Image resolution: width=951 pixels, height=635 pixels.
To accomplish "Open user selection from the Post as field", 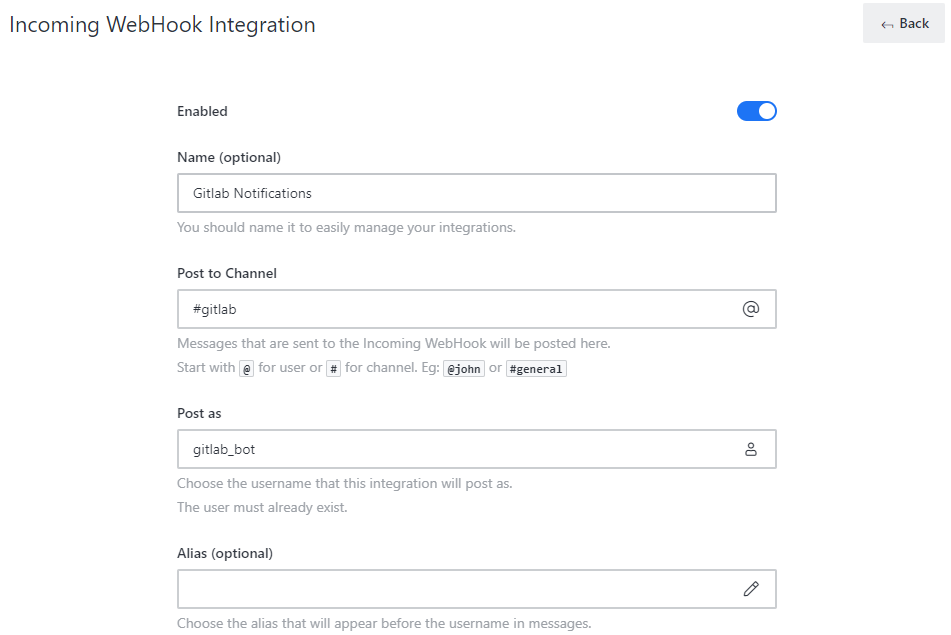I will [x=751, y=449].
